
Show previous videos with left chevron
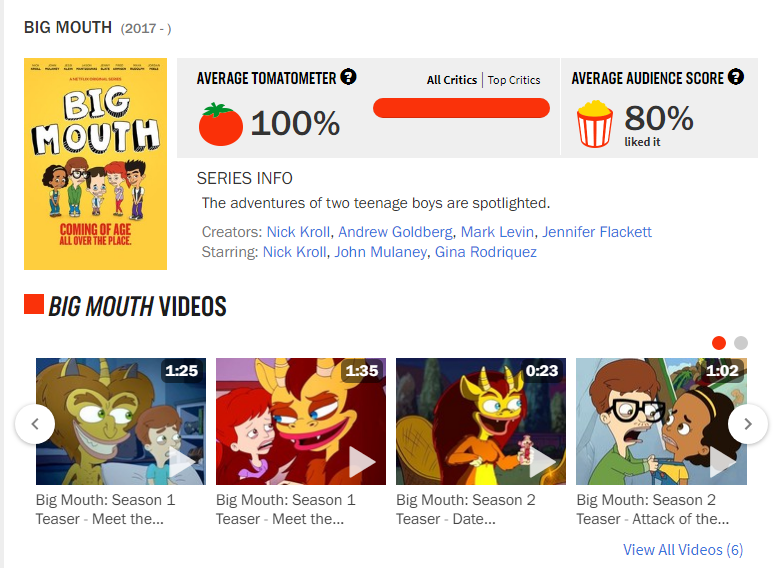pos(35,424)
